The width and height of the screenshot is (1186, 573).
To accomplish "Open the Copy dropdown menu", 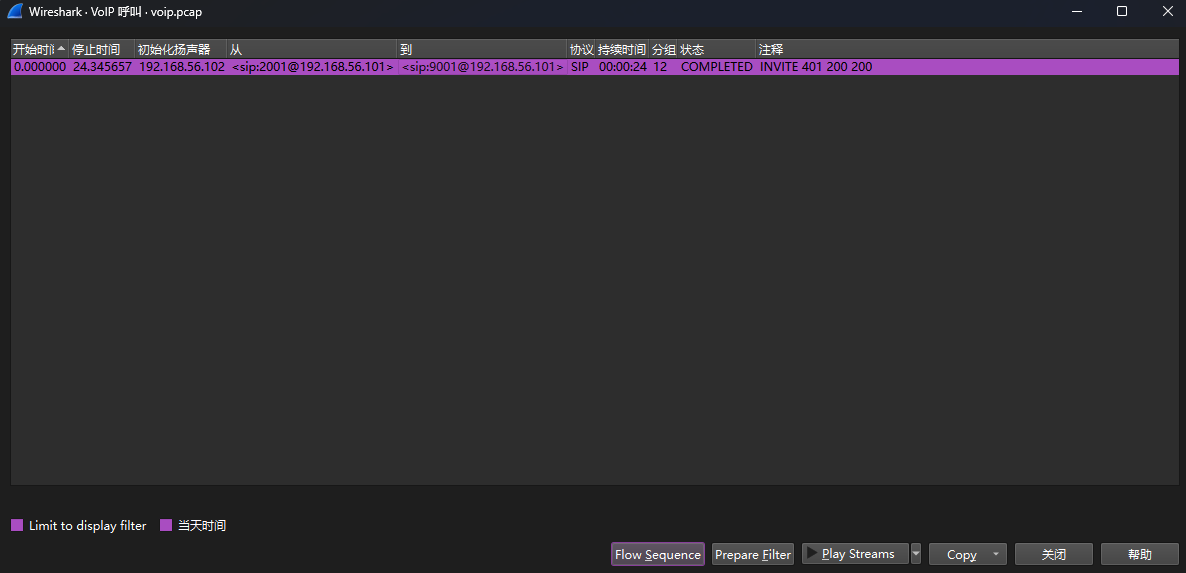I will point(967,554).
